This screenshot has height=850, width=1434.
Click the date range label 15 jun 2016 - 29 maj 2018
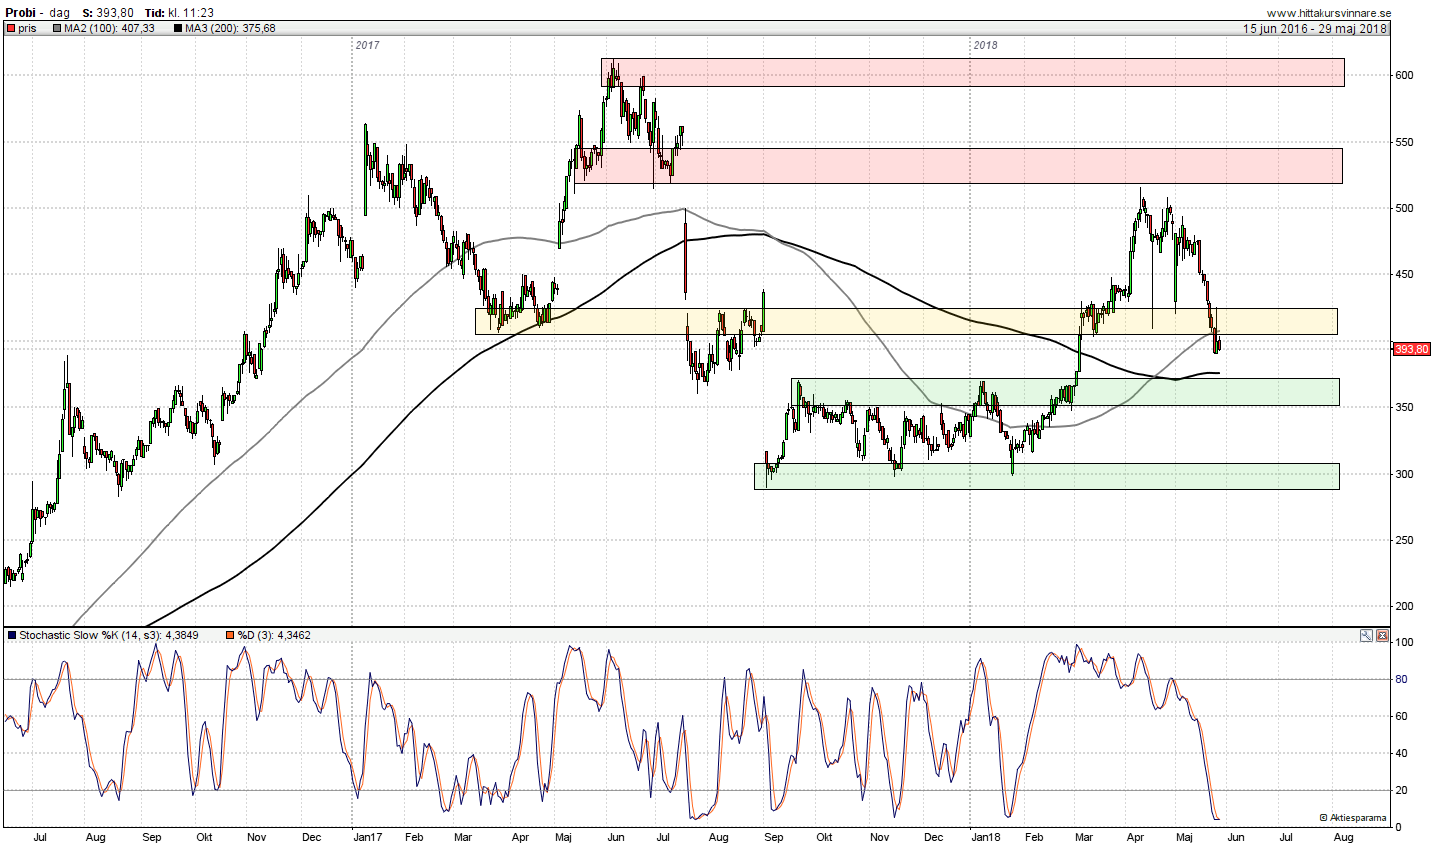pyautogui.click(x=1314, y=29)
